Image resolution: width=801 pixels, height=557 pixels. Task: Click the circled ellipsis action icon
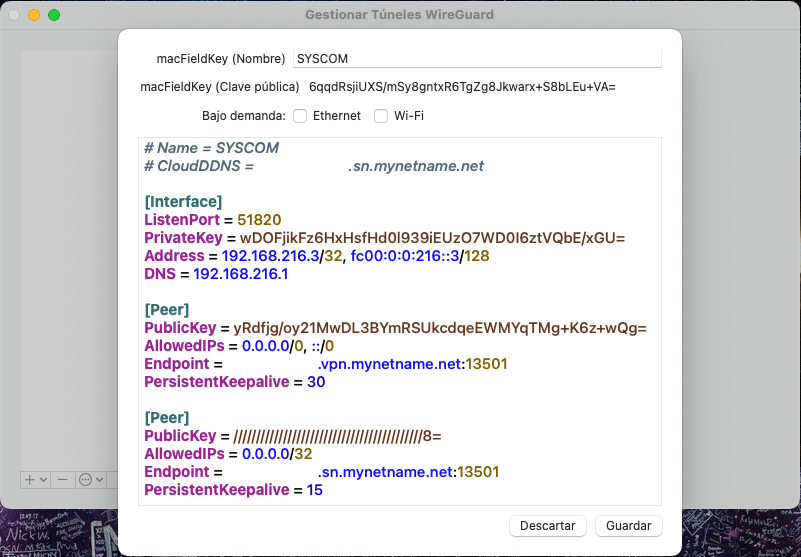pos(85,480)
